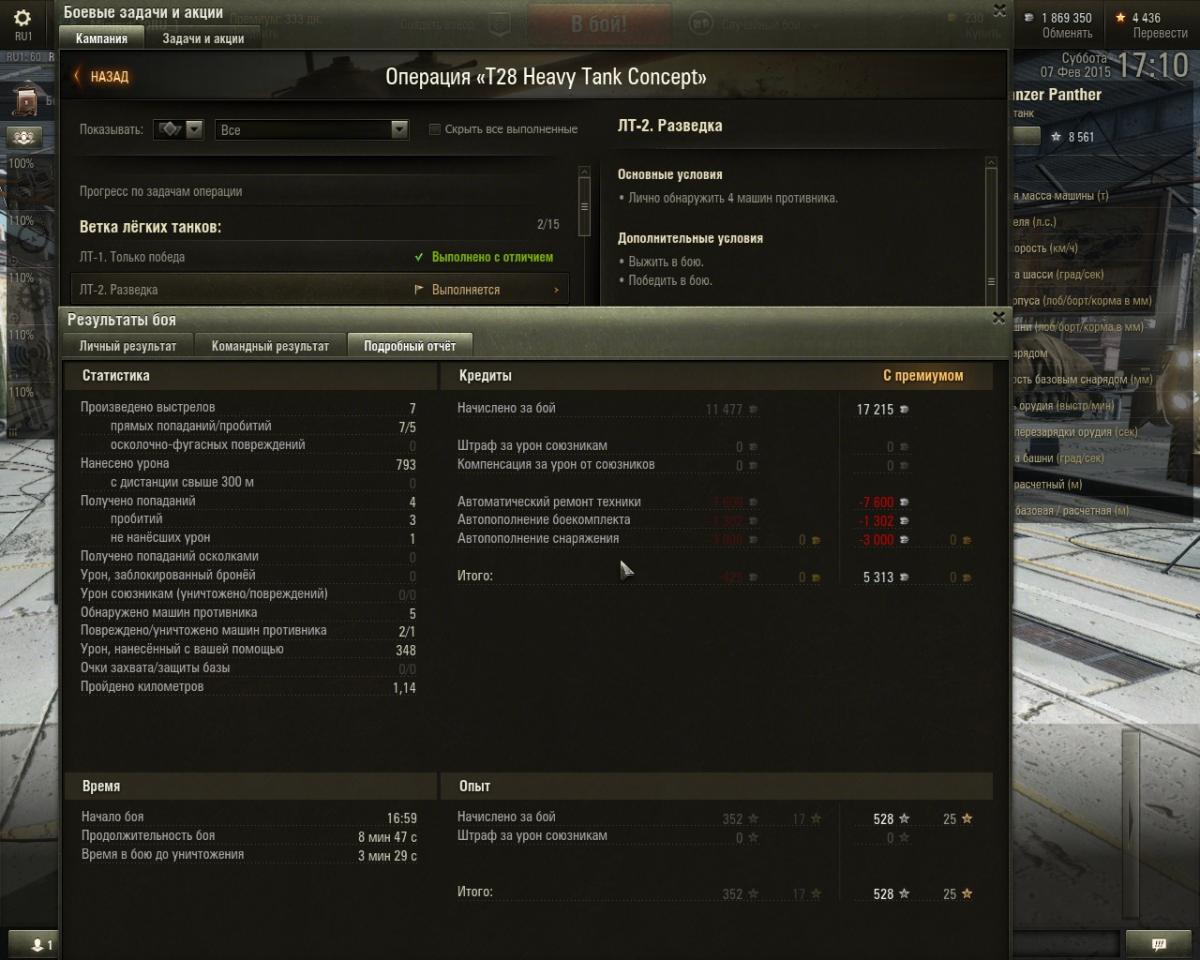Go back using the НАЗАД arrow button
Viewport: 1200px width, 960px height.
[x=100, y=76]
